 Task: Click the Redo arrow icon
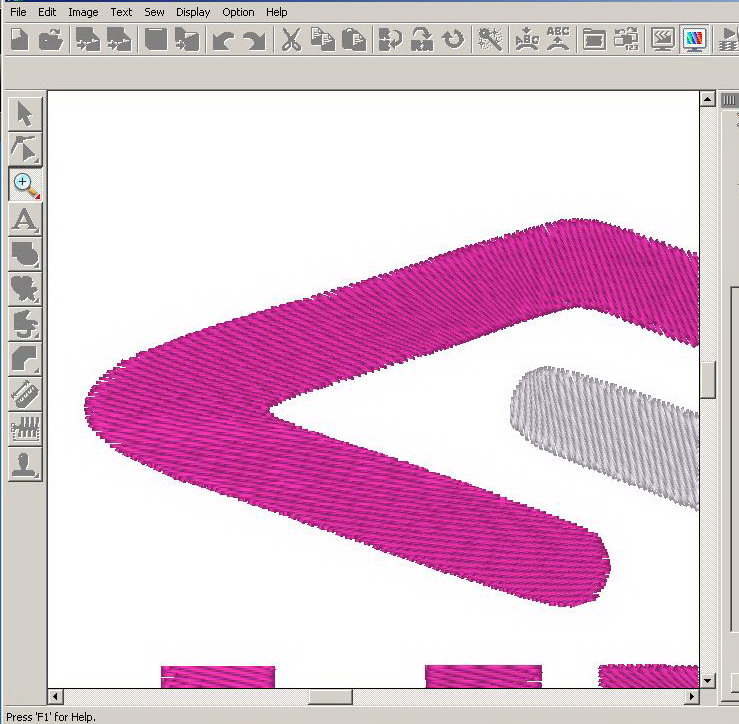(x=254, y=40)
